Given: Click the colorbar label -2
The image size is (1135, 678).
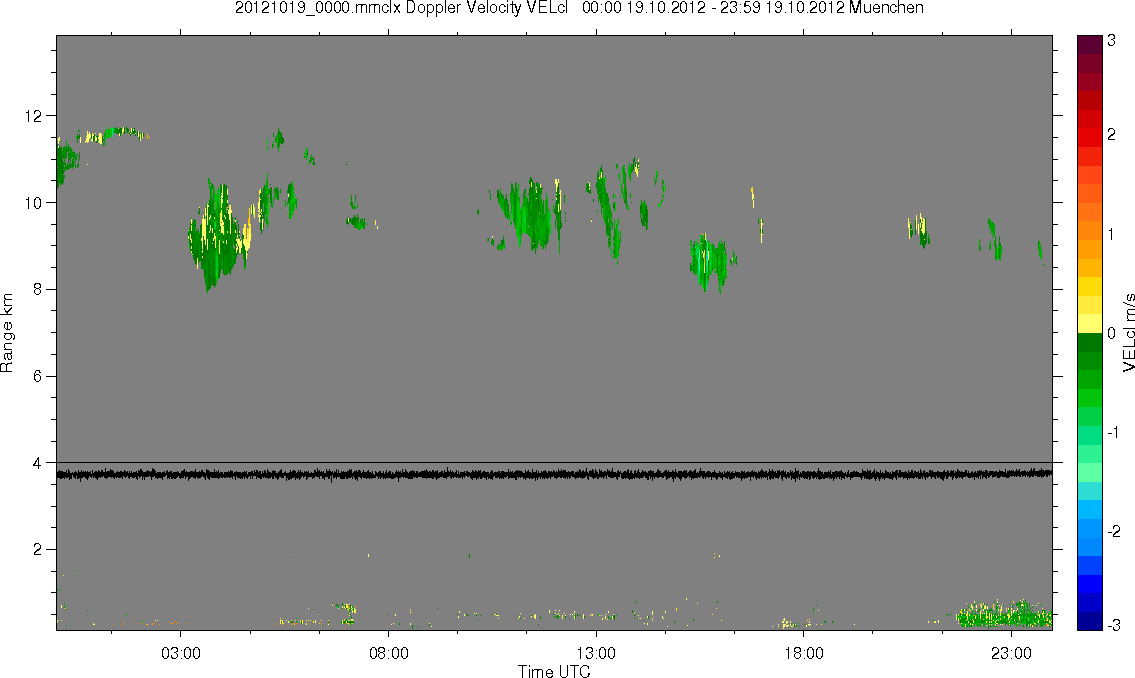Looking at the screenshot, I should point(1114,531).
